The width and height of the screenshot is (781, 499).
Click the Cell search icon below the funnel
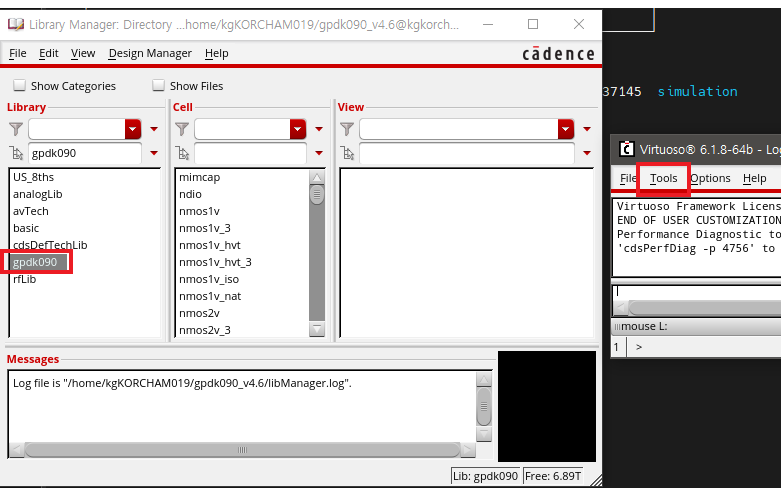coord(182,153)
